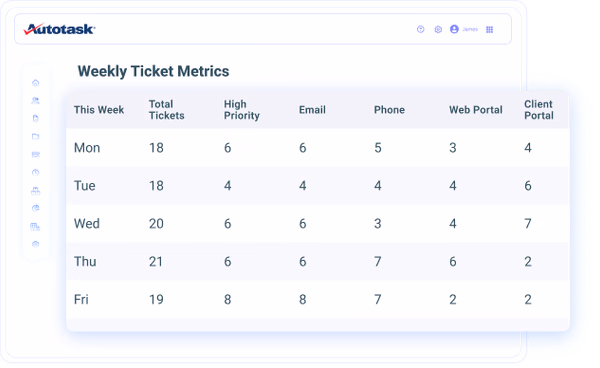Click Mon's Total Tickets value 18
Screen dimensions: 600x368
tap(156, 148)
